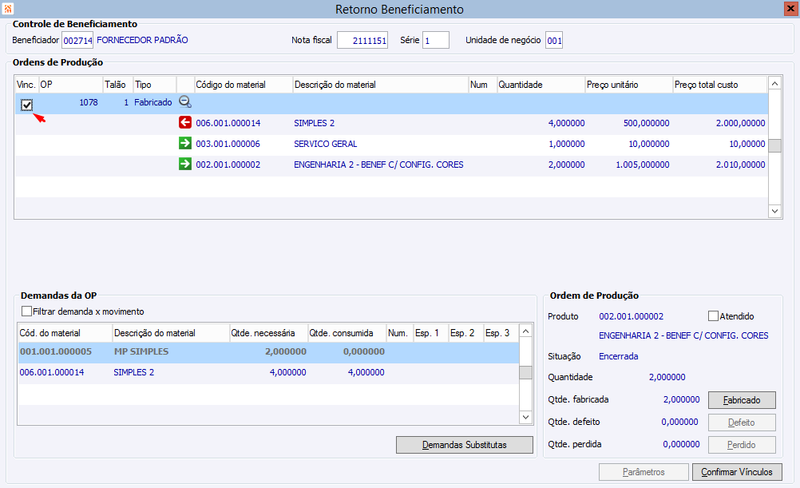Click the Nota fiscal input field
This screenshot has width=800, height=488.
point(362,41)
